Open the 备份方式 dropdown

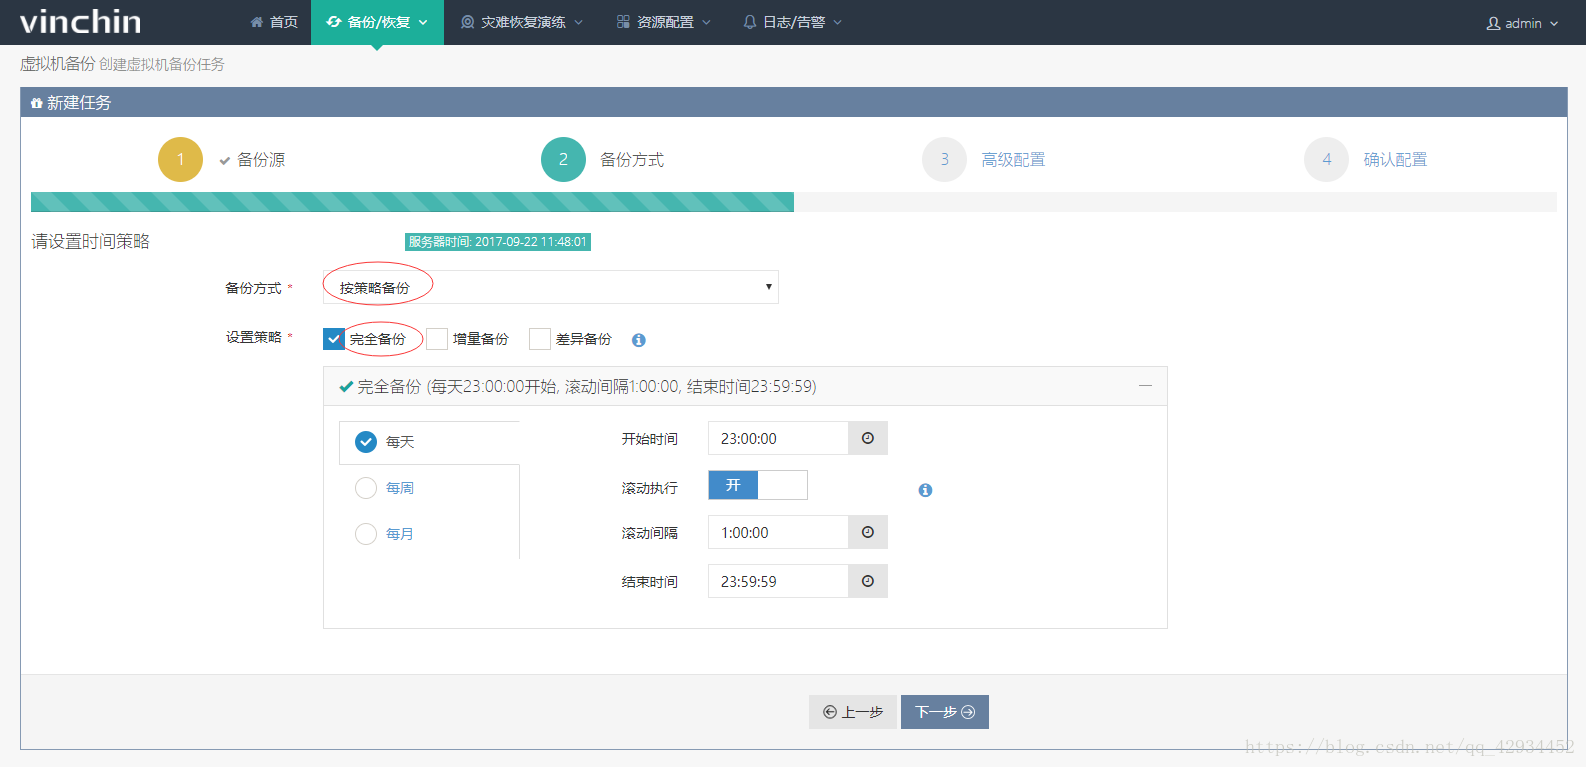tap(550, 287)
